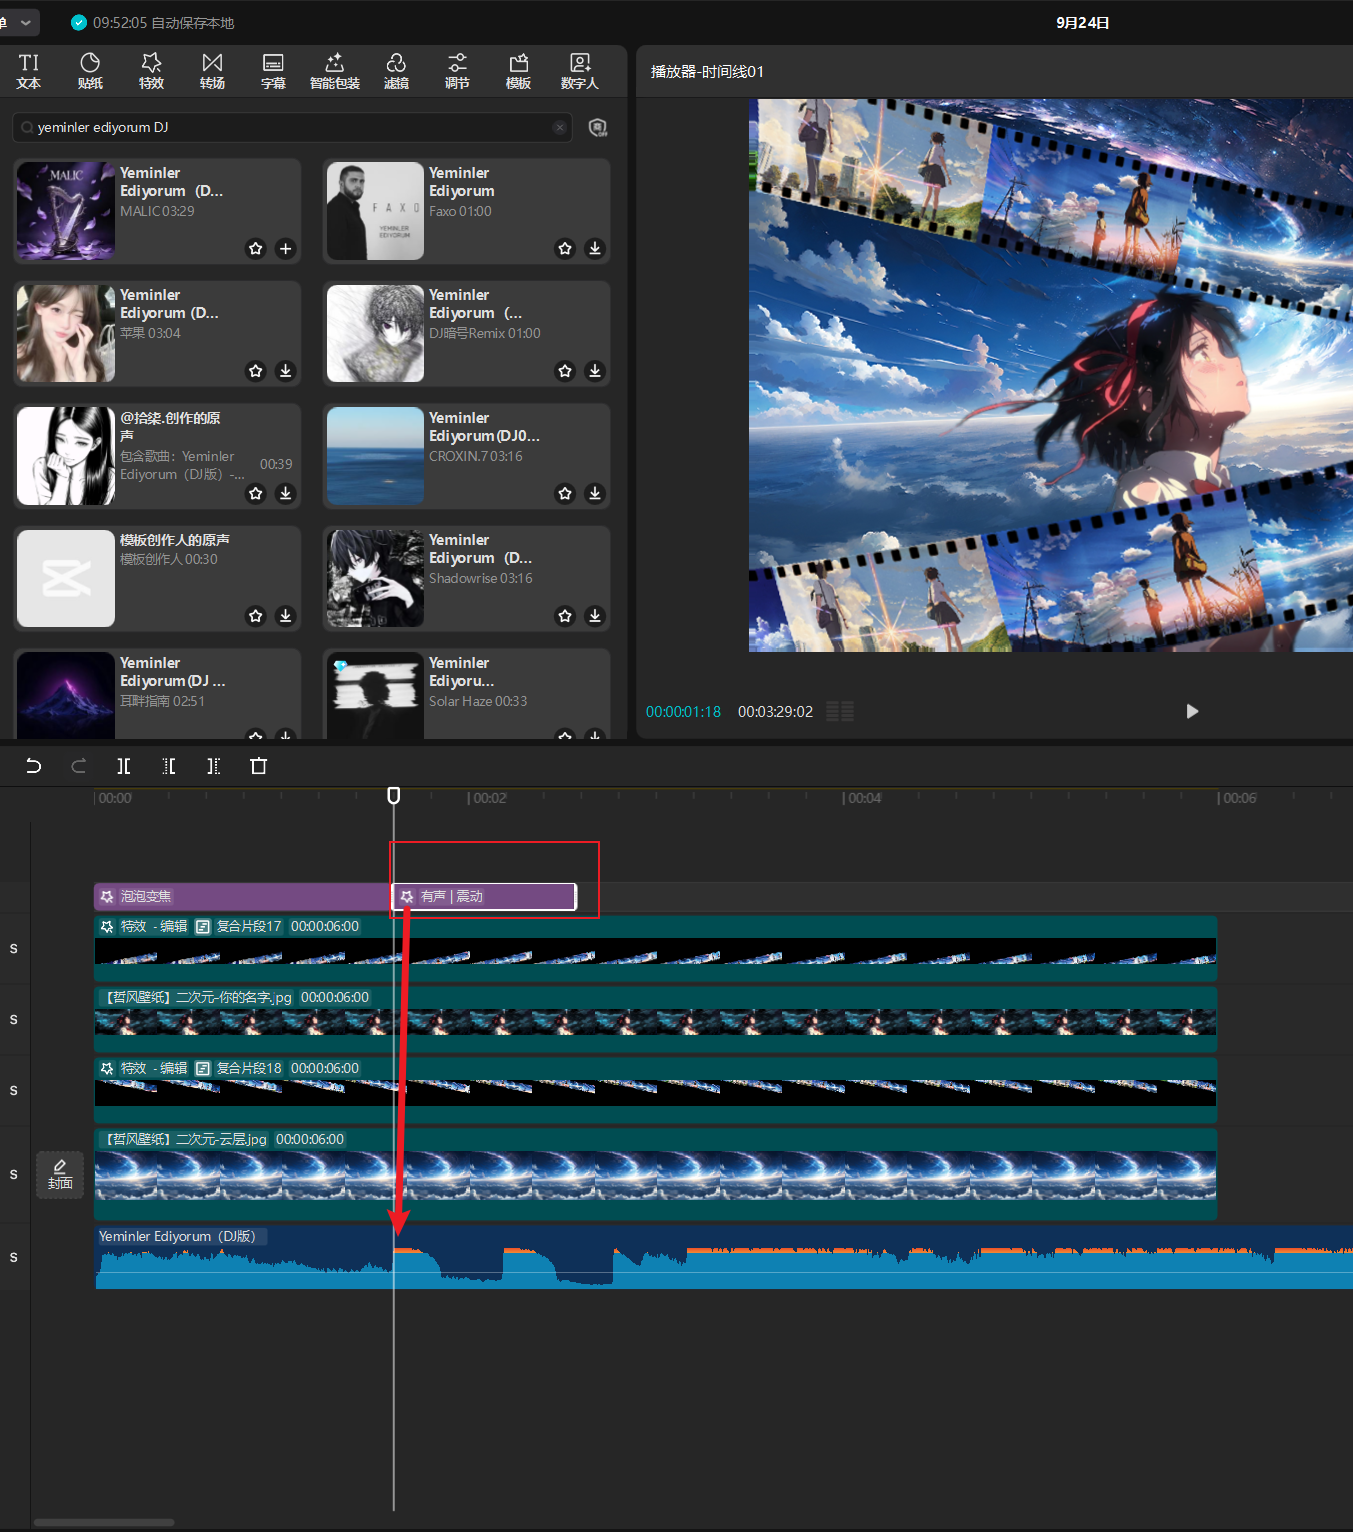Favorite the DJ暗号Remix track
This screenshot has width=1353, height=1532.
pos(565,371)
